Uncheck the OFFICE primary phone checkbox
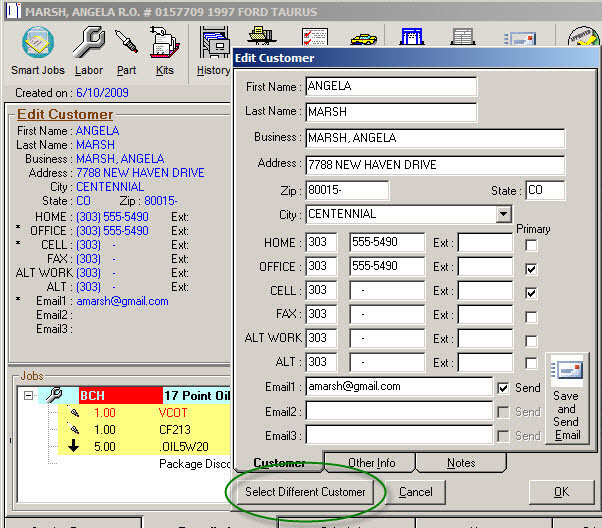Image resolution: width=602 pixels, height=528 pixels. (x=532, y=268)
